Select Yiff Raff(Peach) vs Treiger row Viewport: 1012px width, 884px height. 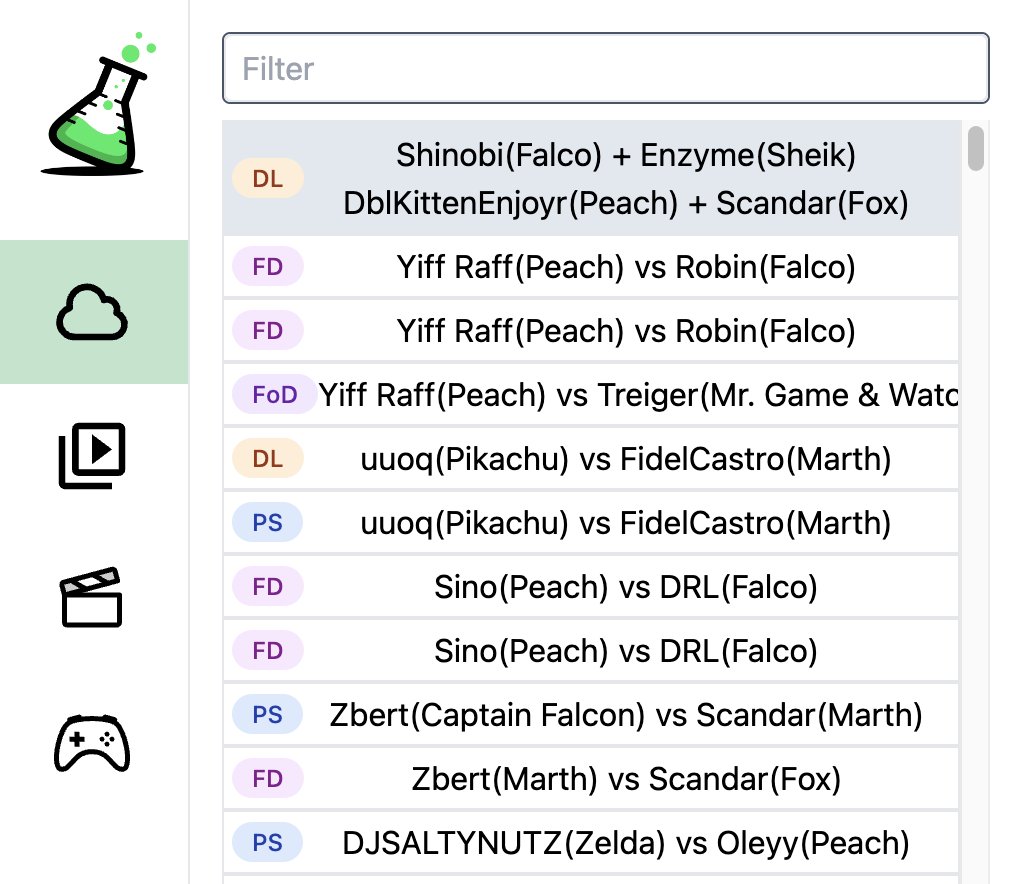click(x=591, y=394)
